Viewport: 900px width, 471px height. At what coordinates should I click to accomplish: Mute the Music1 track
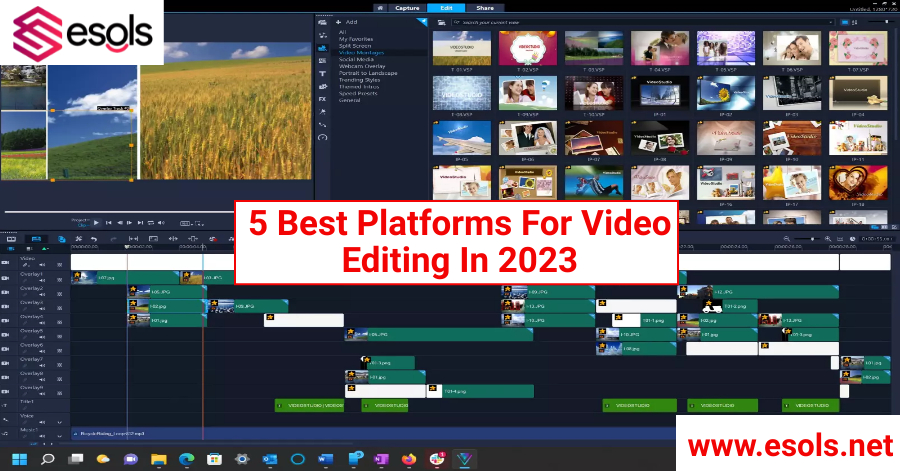tap(42, 435)
